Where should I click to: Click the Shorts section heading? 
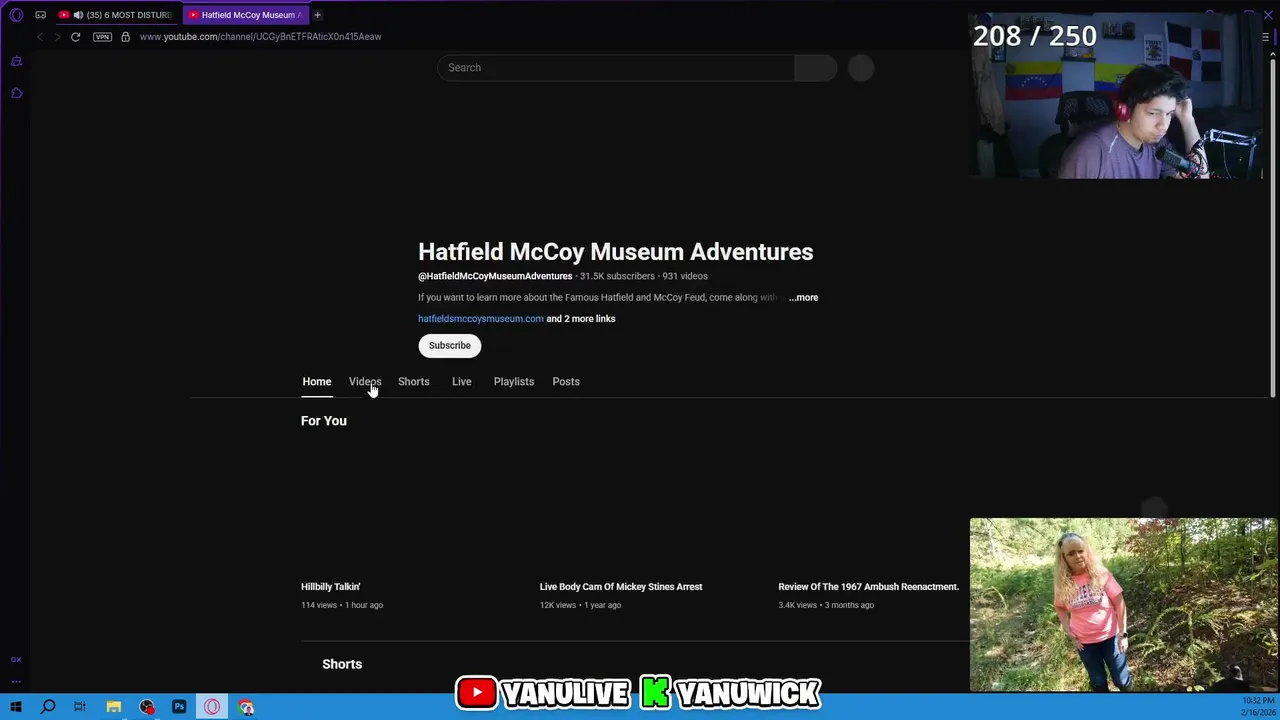(342, 664)
